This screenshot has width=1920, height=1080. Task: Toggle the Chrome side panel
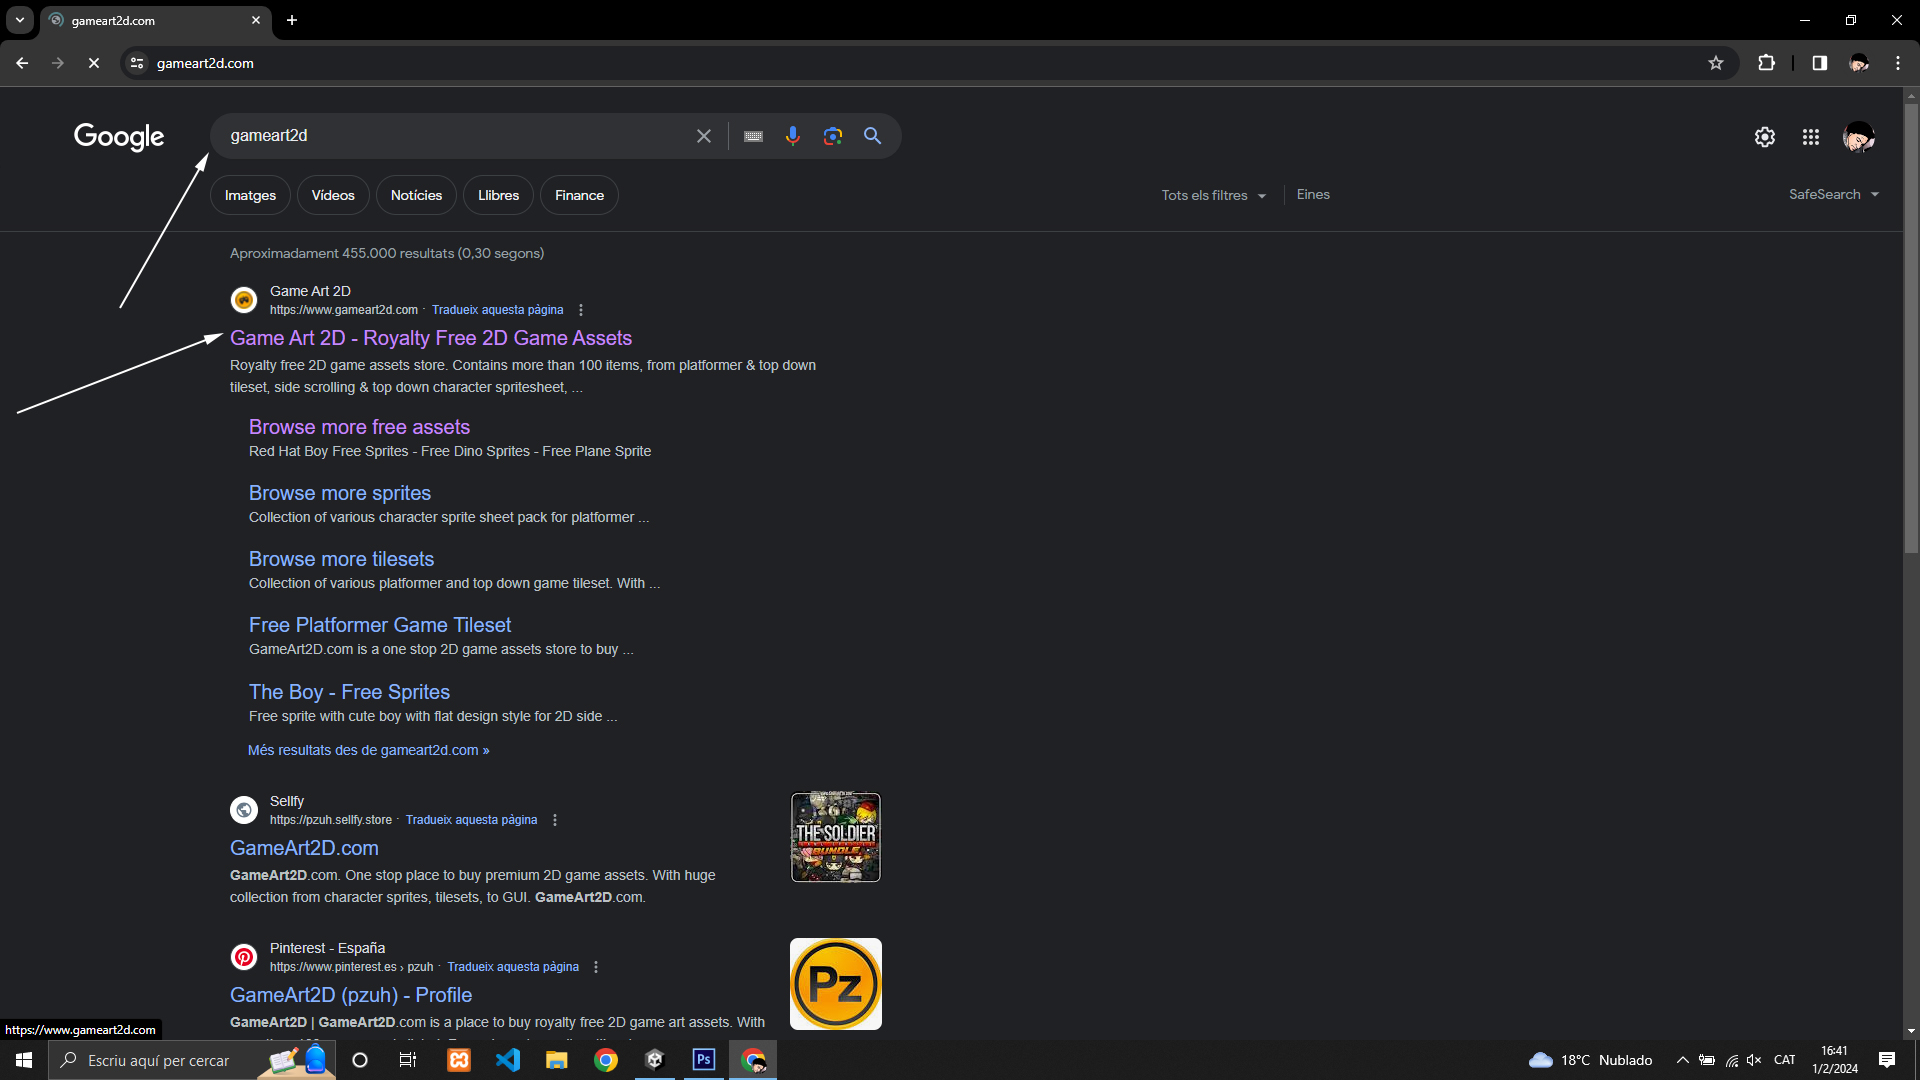click(x=1819, y=63)
